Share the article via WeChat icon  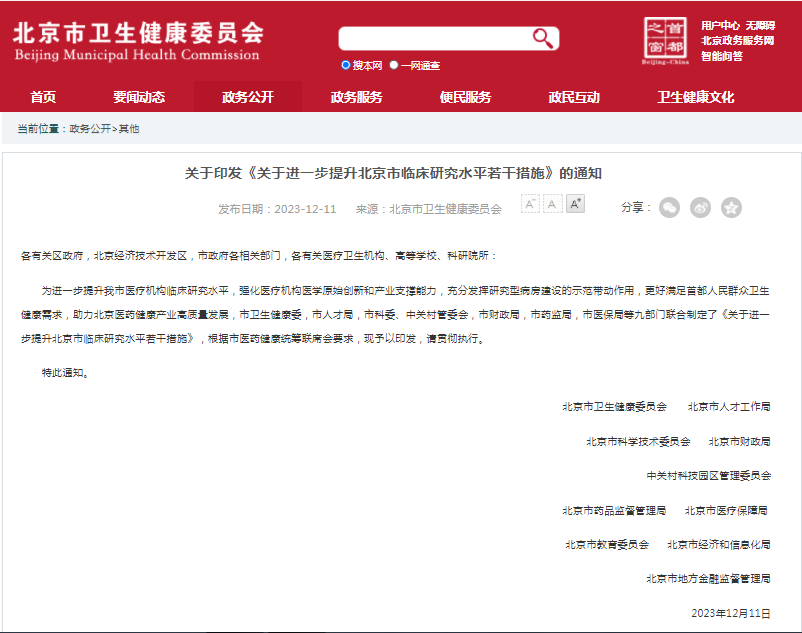pos(669,207)
